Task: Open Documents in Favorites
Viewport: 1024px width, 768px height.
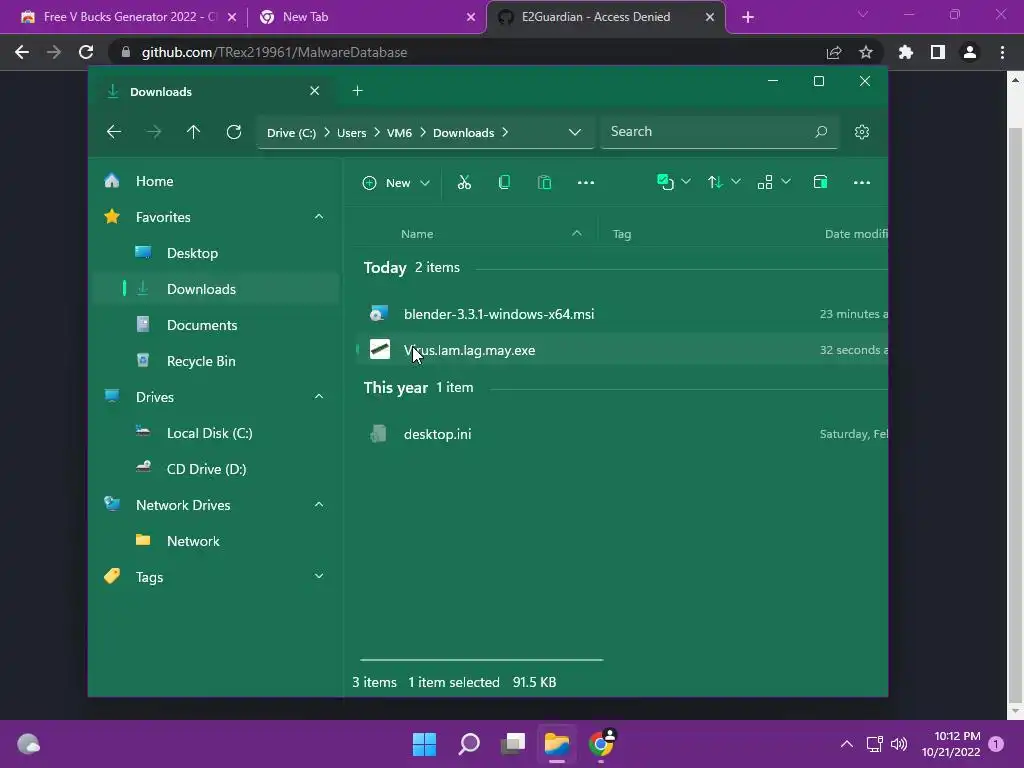Action: point(216,325)
